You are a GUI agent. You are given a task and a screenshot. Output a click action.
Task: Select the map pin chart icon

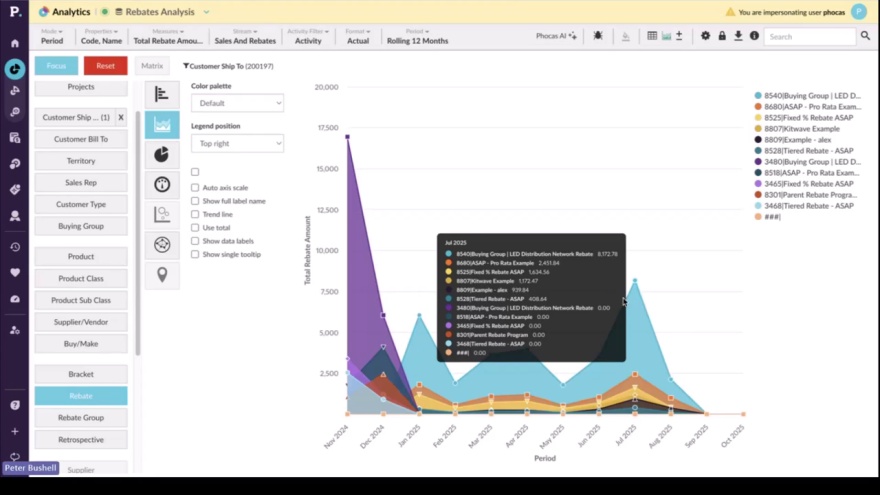coord(162,275)
